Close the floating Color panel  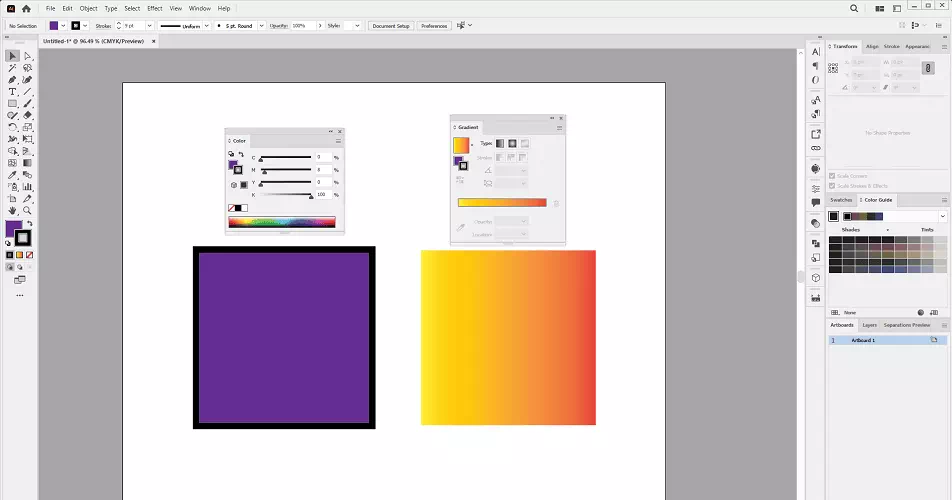(340, 131)
